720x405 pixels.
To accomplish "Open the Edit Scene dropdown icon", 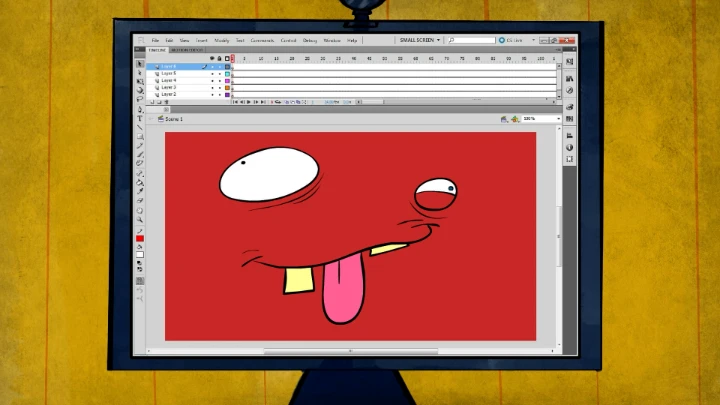I will [x=504, y=119].
